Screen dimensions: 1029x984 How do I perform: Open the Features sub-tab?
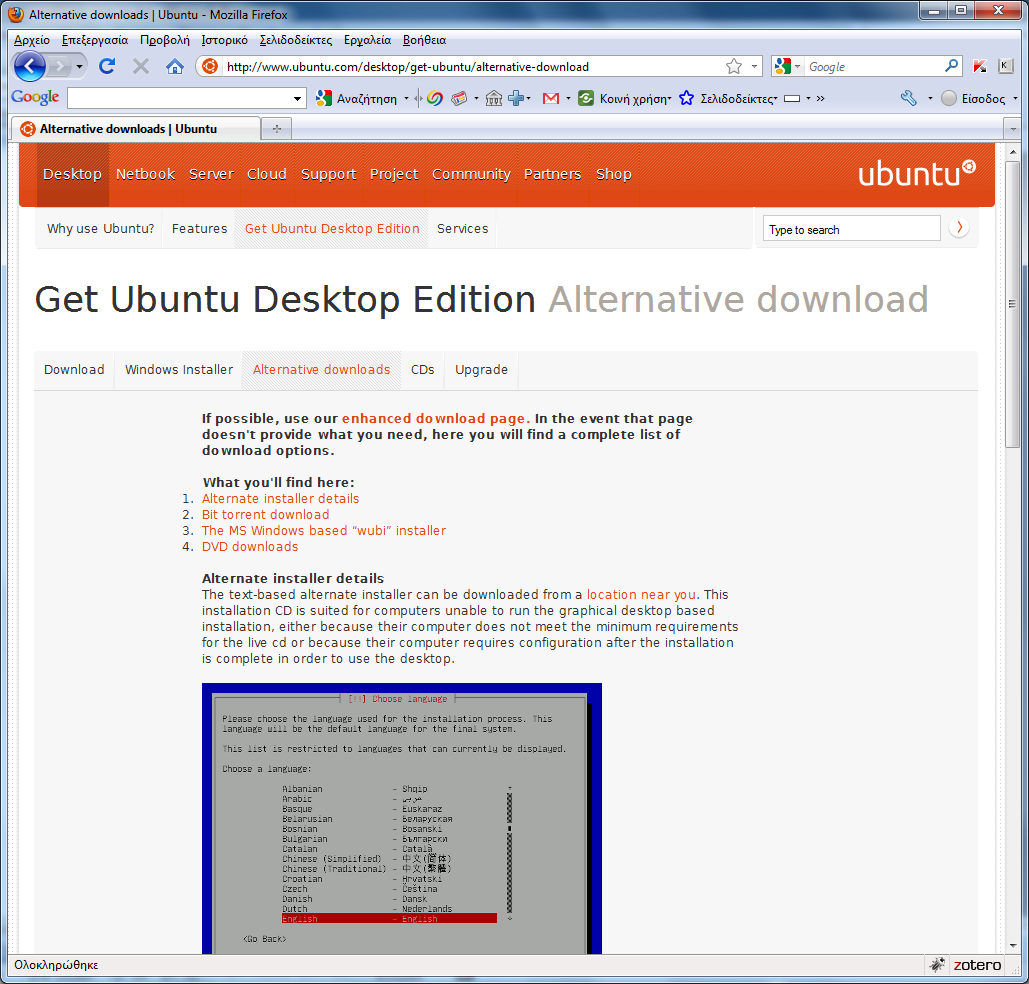(200, 228)
